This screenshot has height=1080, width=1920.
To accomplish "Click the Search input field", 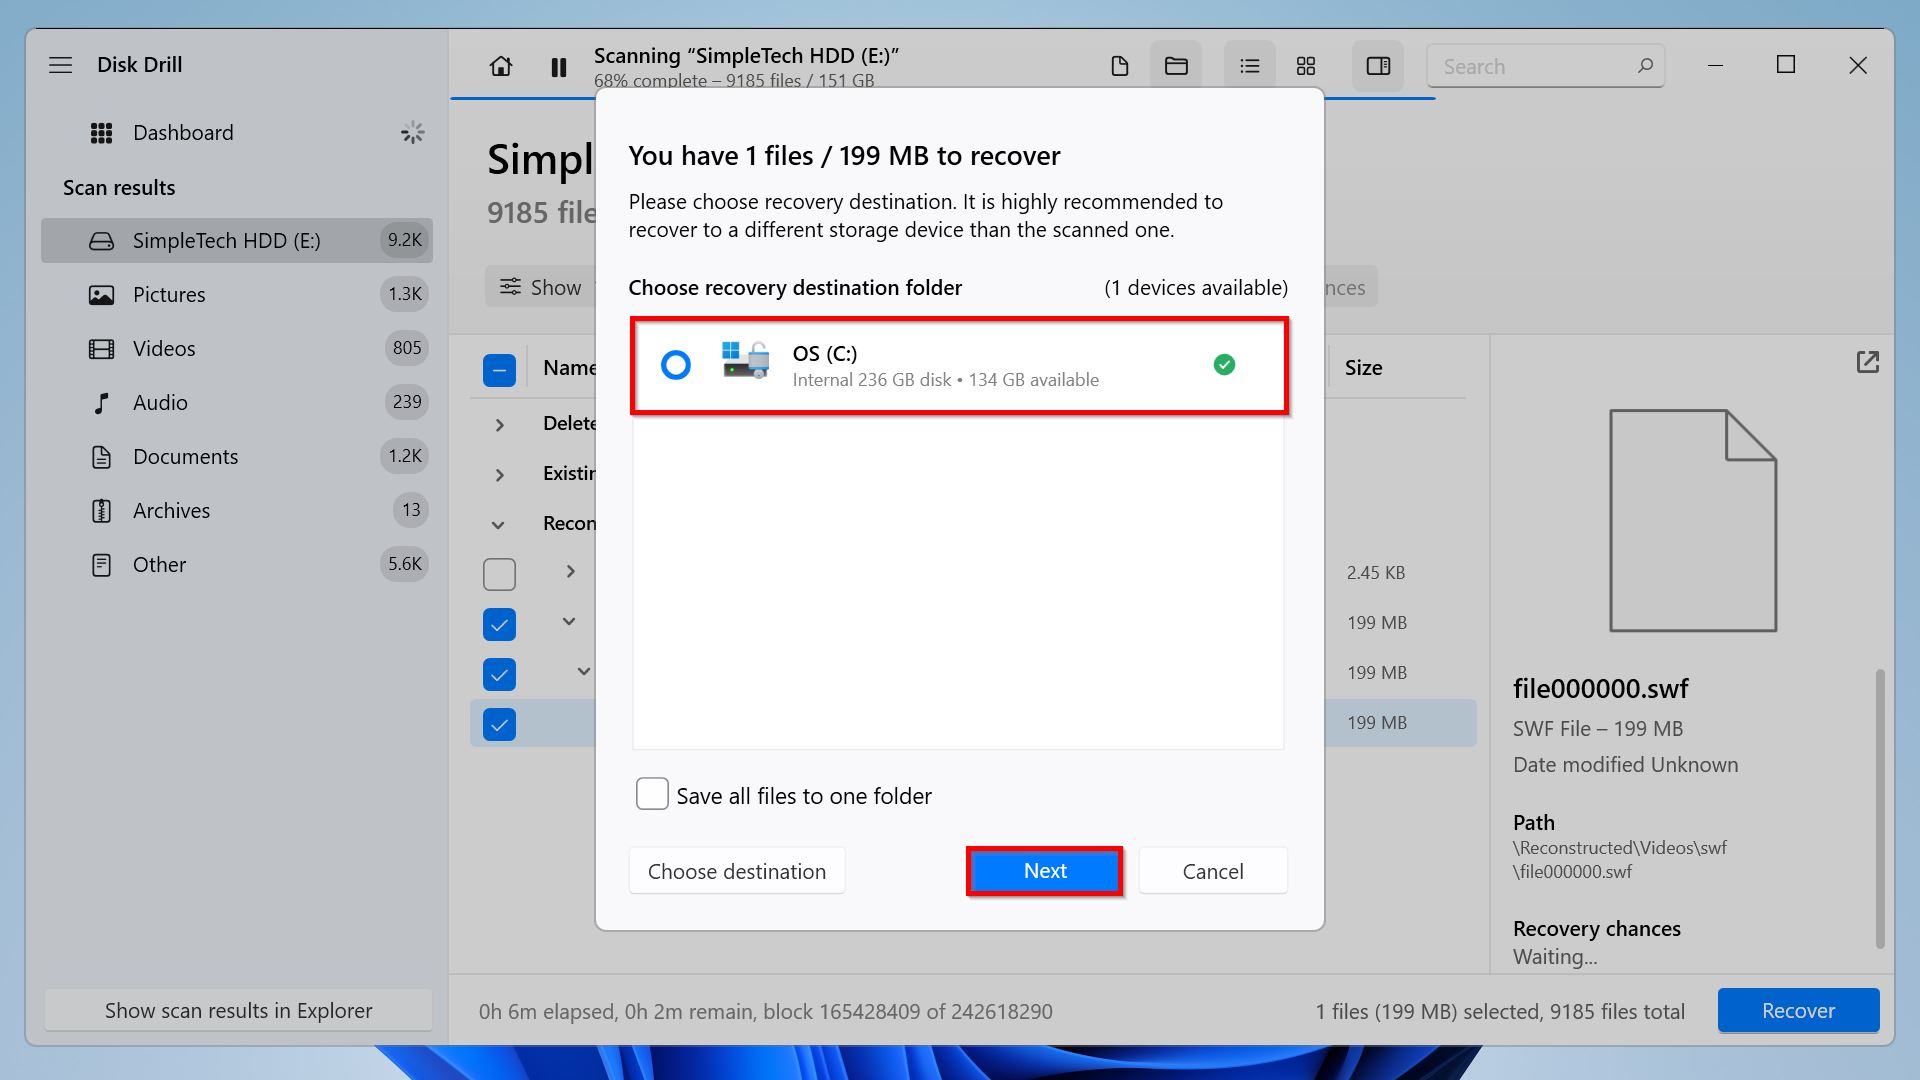I will pyautogui.click(x=1546, y=66).
